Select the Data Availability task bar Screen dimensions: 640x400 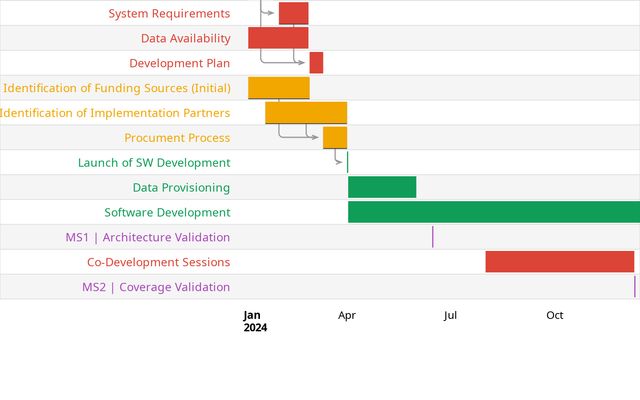pyautogui.click(x=278, y=38)
